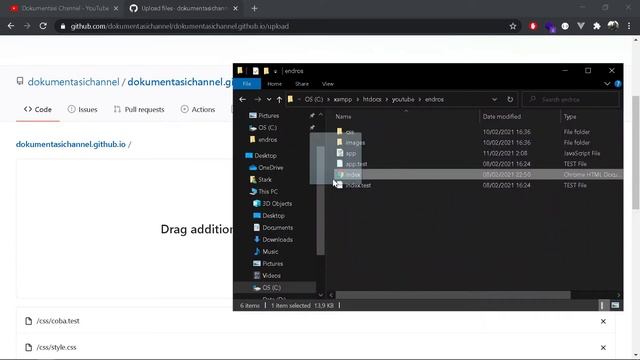Click the red extension icon in Chrome toolbar
This screenshot has height=360, width=640.
[x=533, y=26]
